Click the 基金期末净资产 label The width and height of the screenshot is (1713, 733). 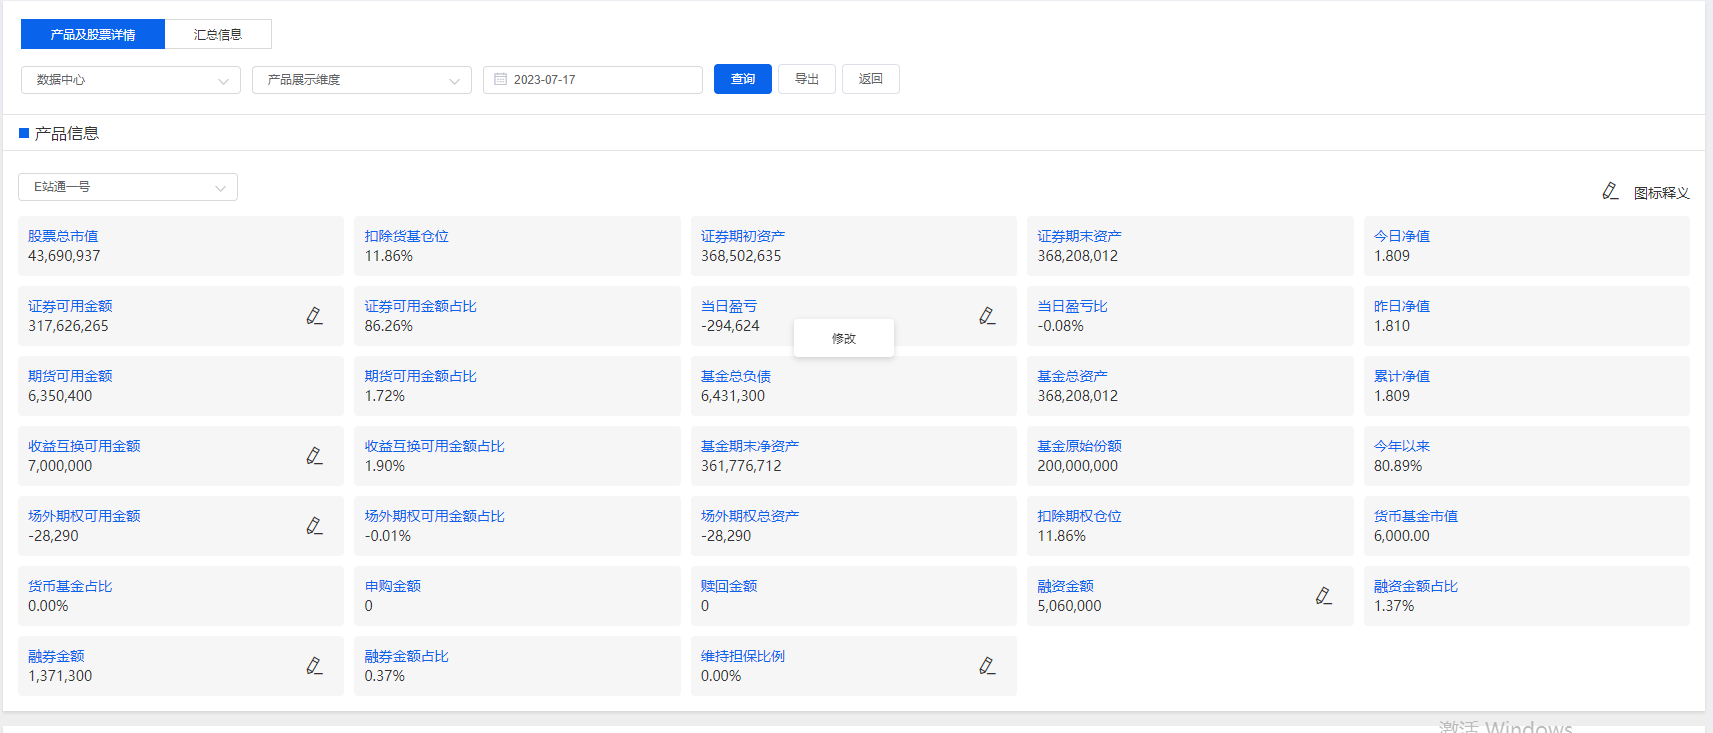[x=750, y=446]
